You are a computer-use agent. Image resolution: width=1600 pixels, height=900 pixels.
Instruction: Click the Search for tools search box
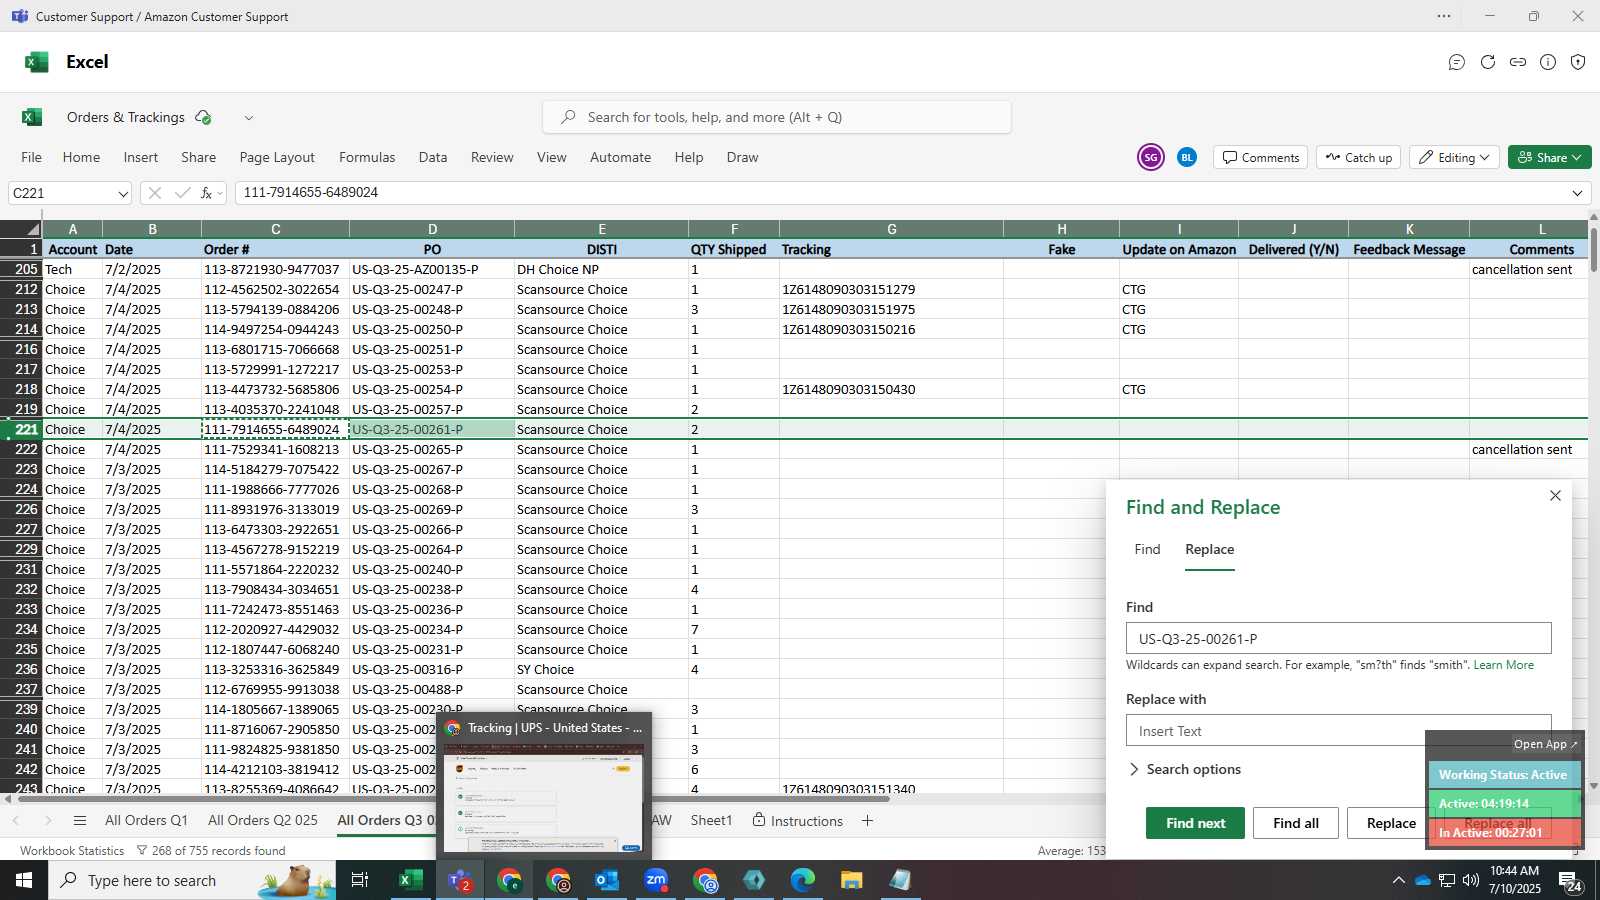pos(777,117)
